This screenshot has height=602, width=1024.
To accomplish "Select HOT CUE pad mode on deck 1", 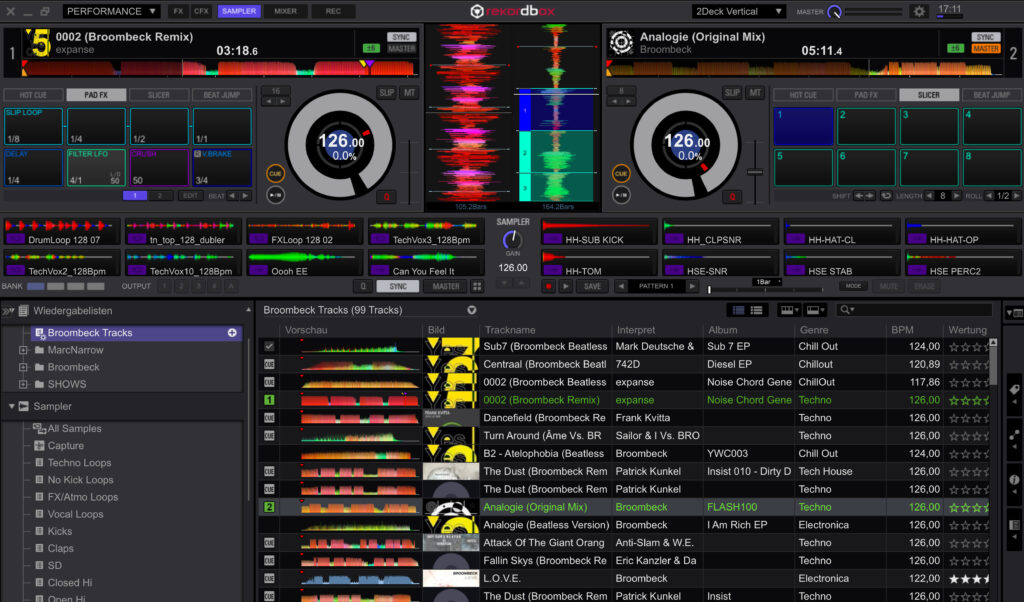I will point(33,95).
